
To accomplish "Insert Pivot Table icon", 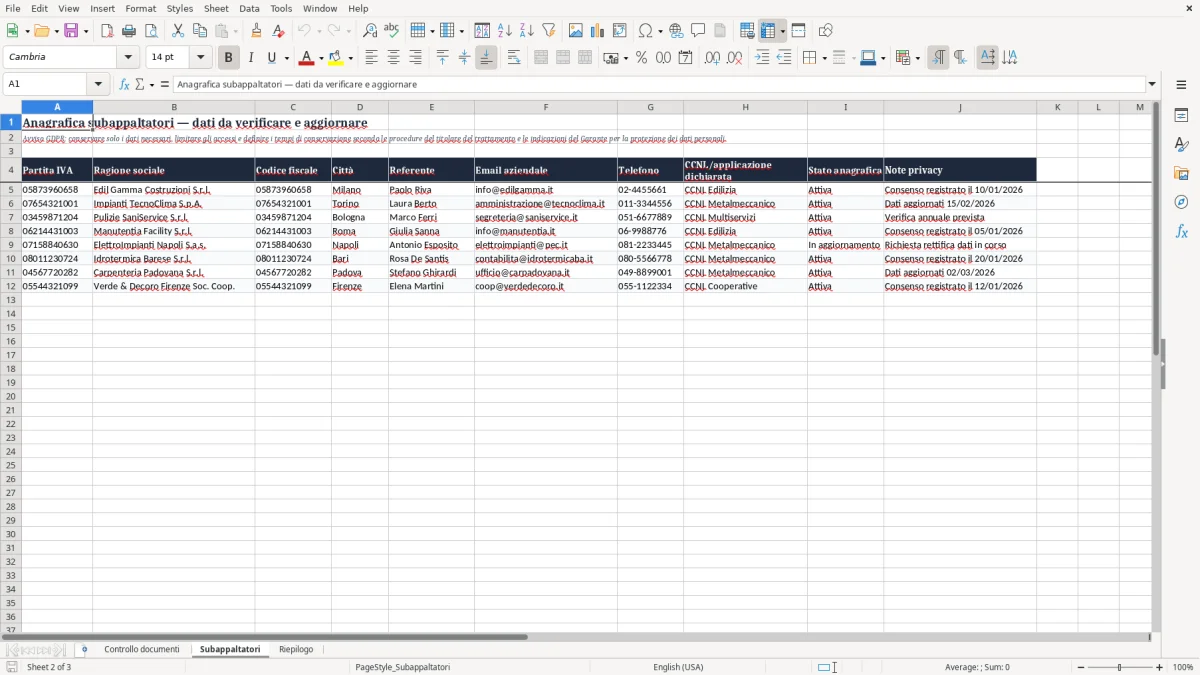I will coord(620,31).
